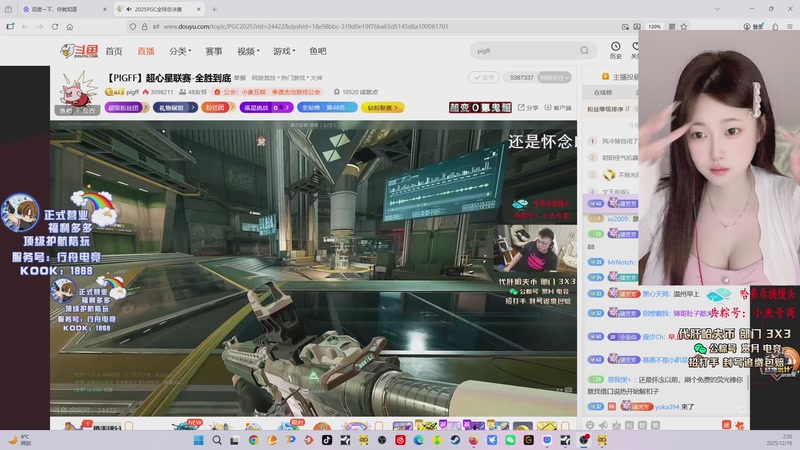Image resolution: width=800 pixels, height=450 pixels.
Task: Click username MrNotch in chat
Action: [621, 262]
